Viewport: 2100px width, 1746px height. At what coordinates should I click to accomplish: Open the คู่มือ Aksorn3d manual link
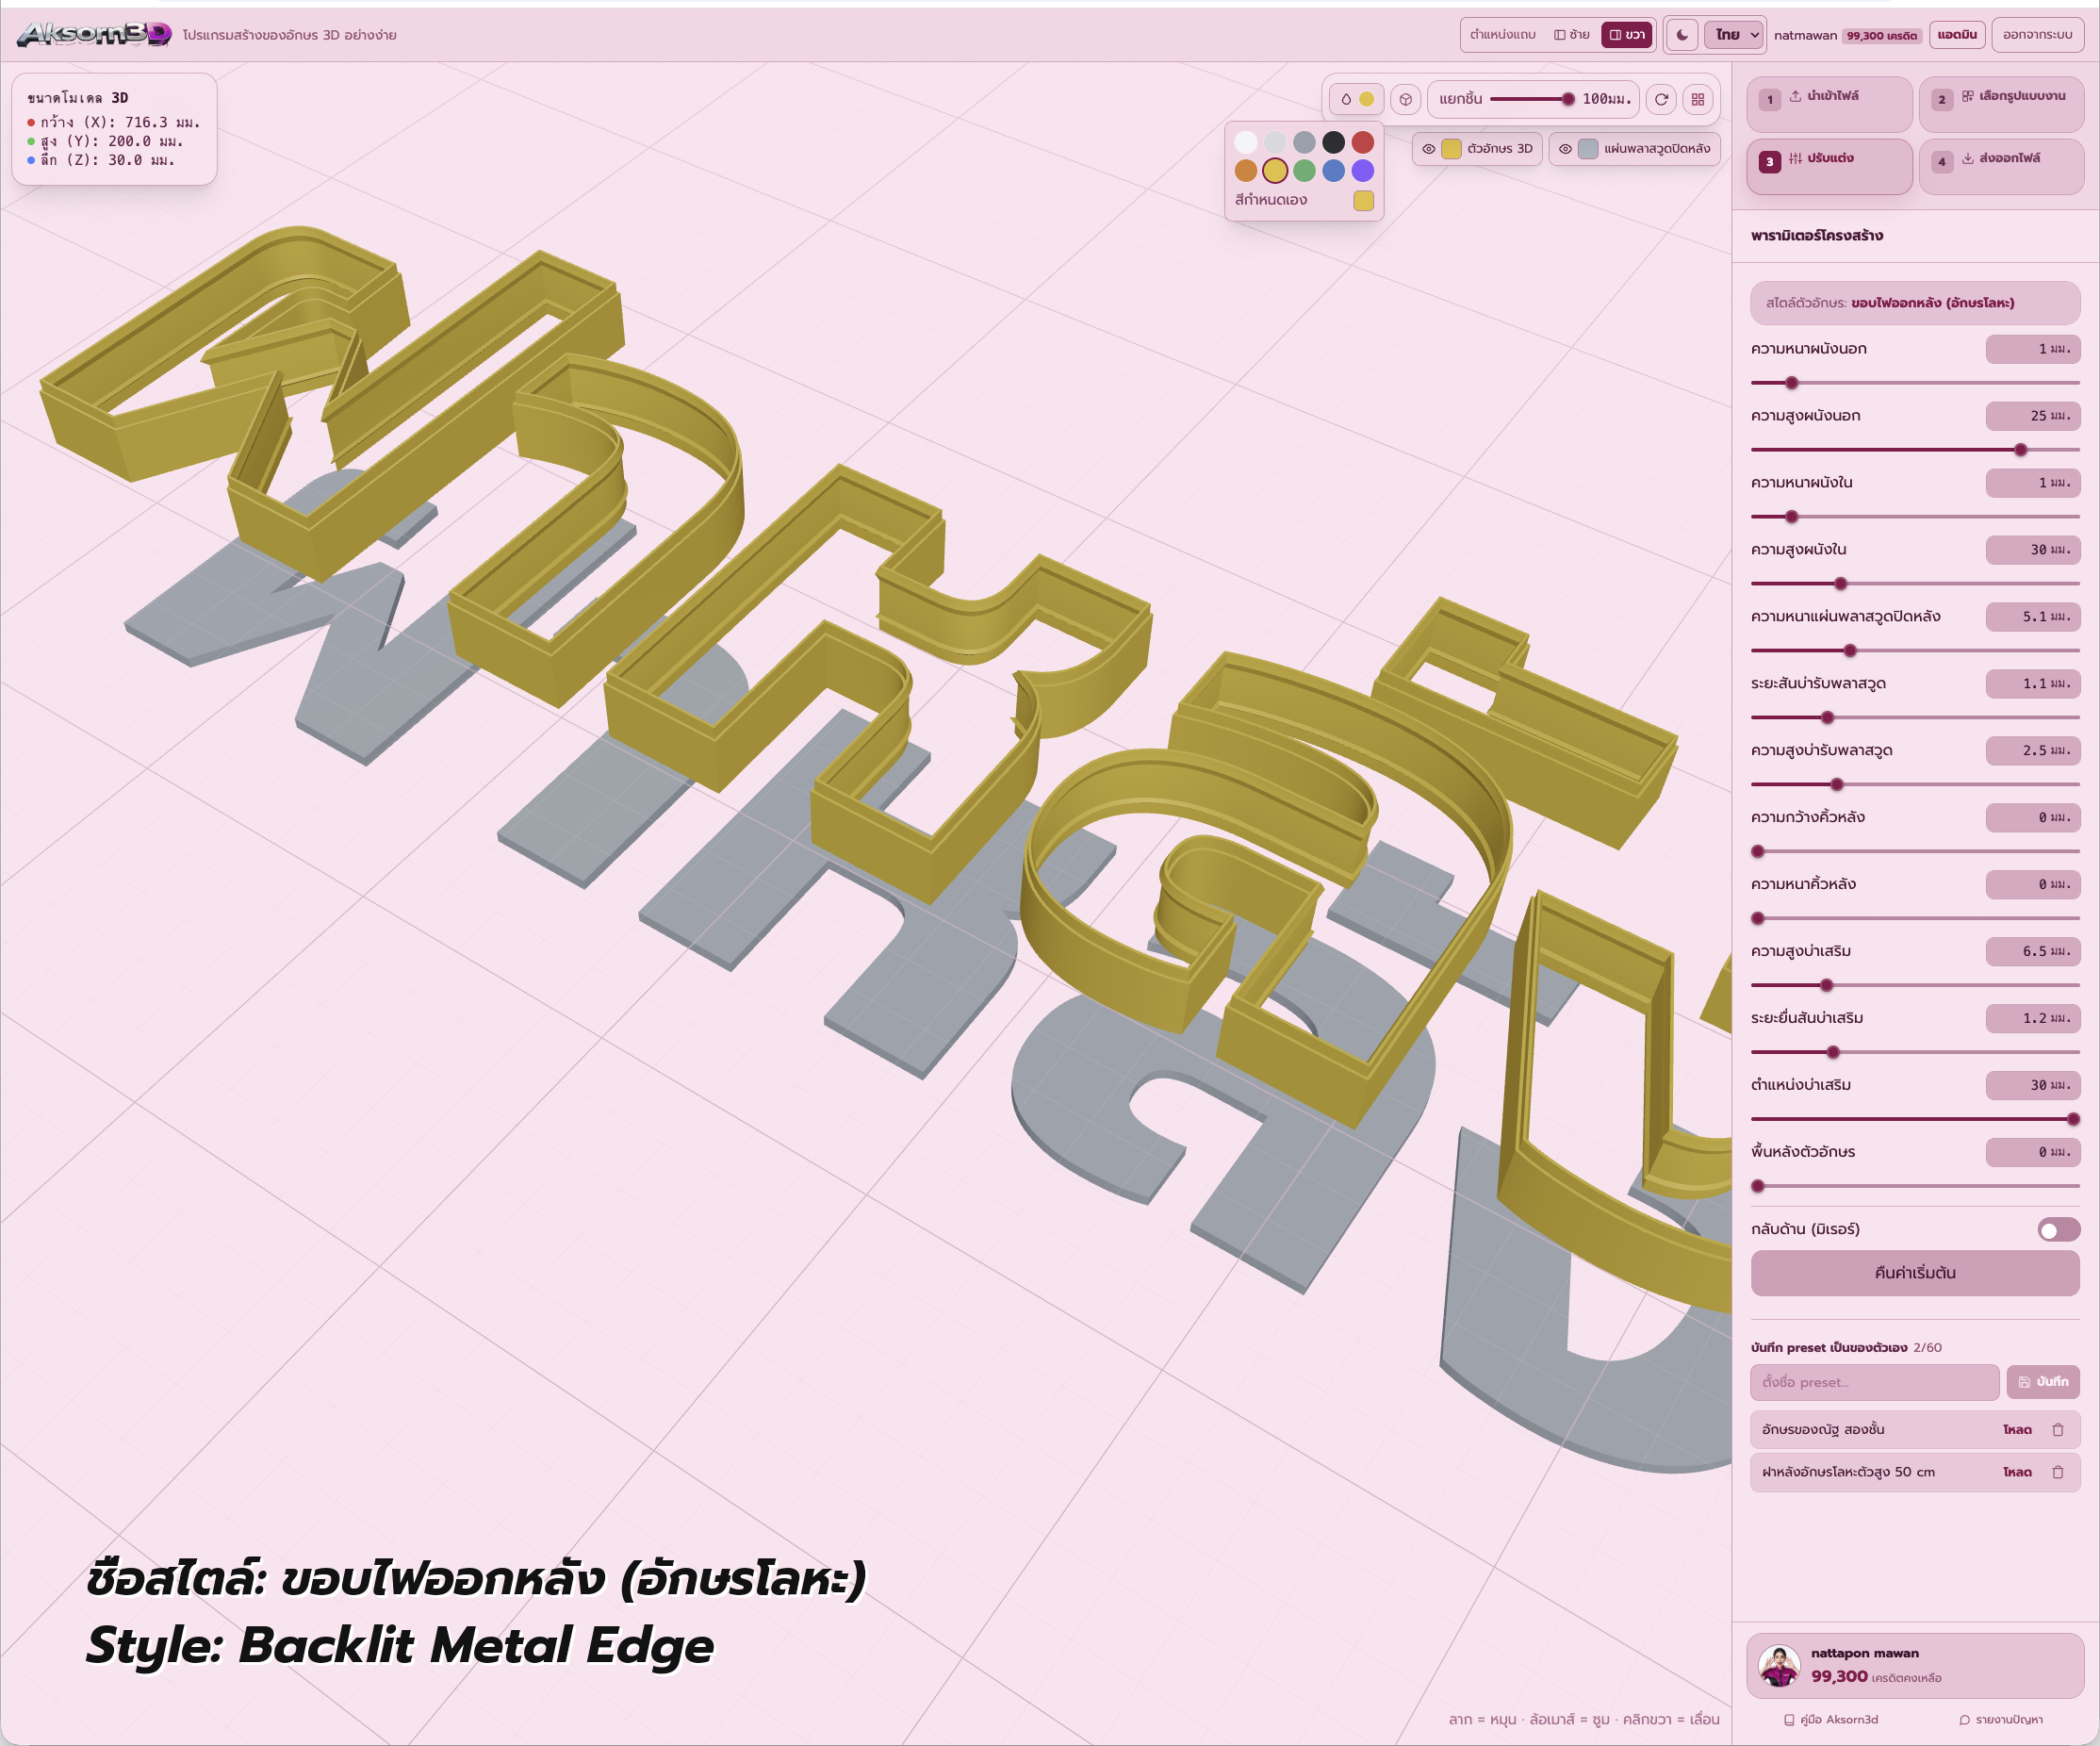click(x=1830, y=1720)
